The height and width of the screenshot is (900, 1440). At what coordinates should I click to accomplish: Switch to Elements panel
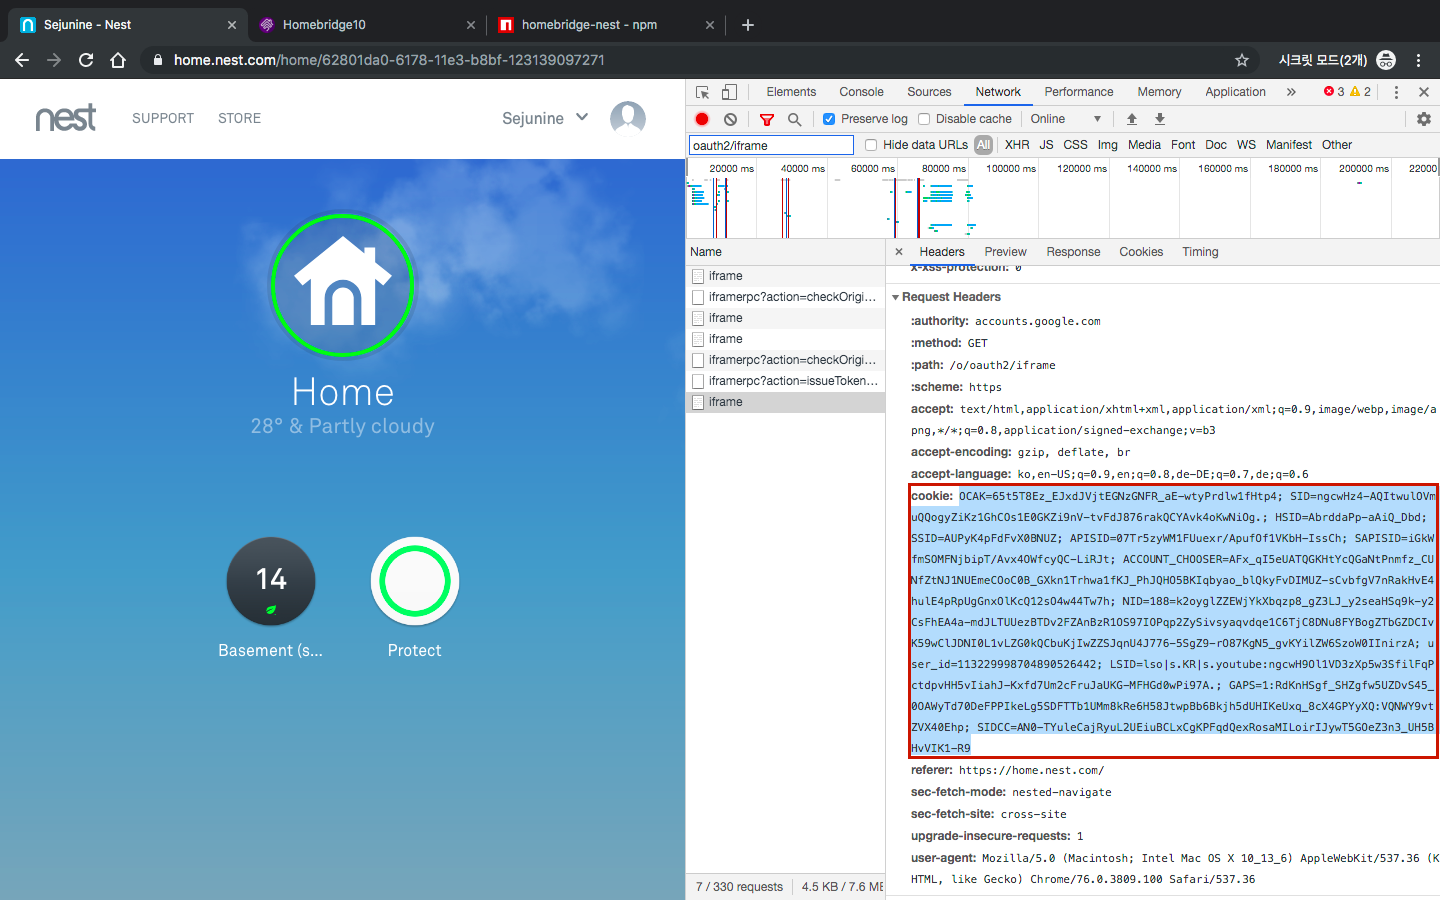click(791, 92)
